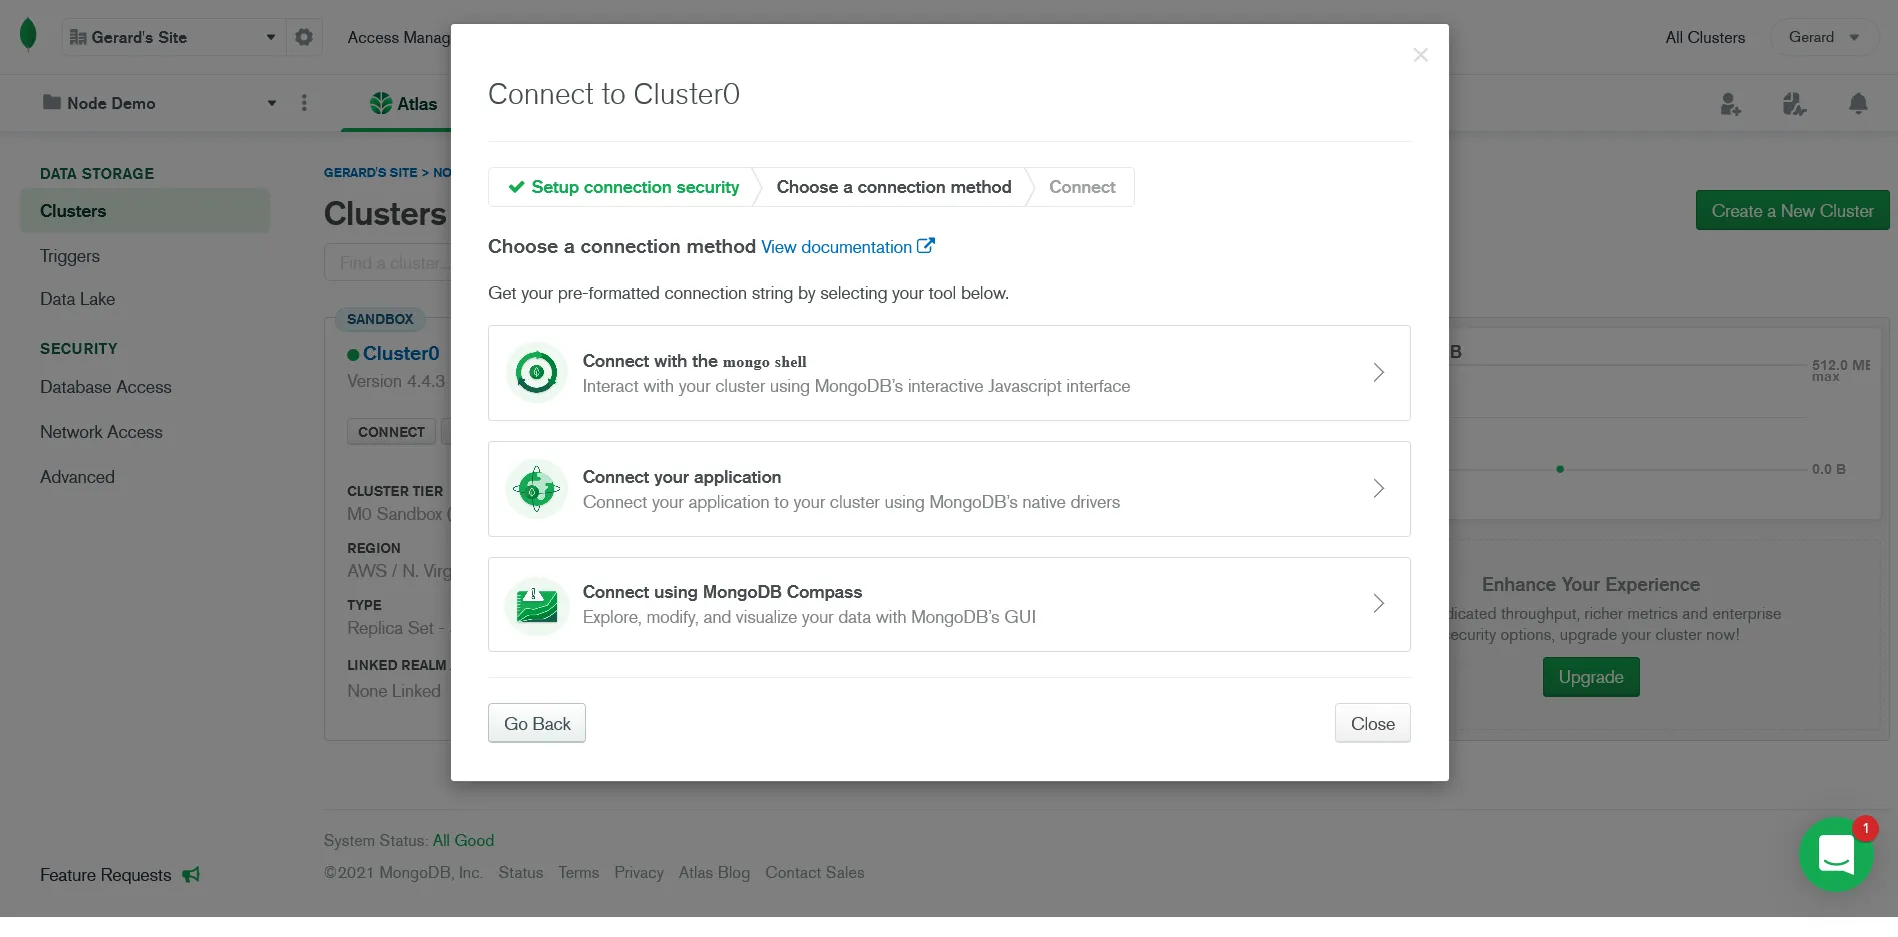The image size is (1898, 937).
Task: Click the SANDBOX badge
Action: click(380, 319)
